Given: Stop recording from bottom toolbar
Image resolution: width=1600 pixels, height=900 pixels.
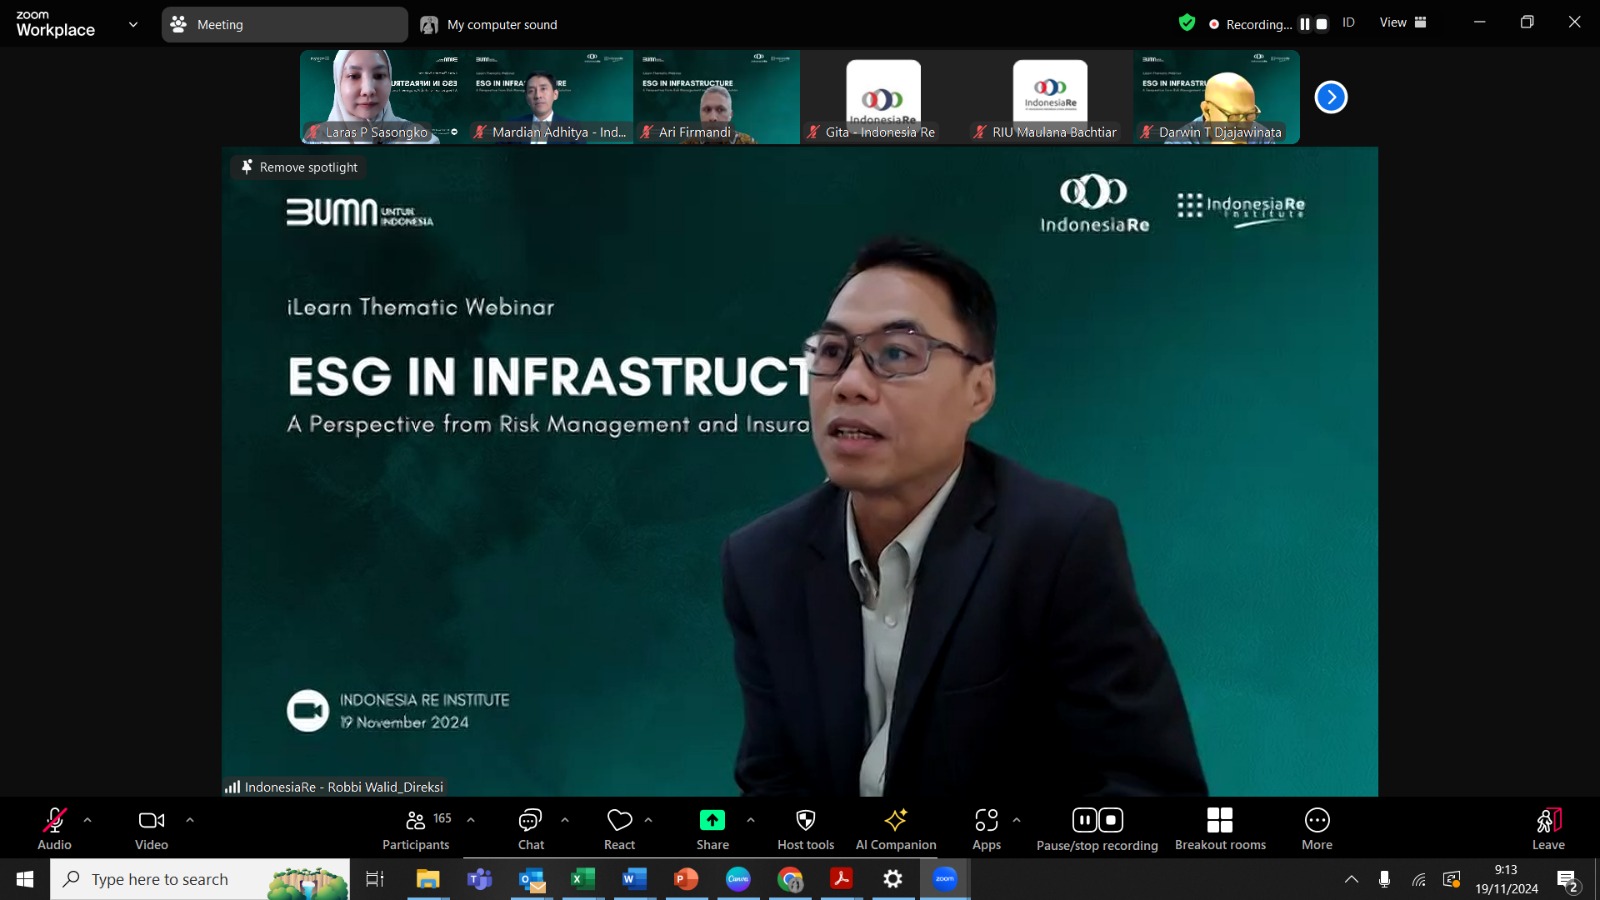Looking at the screenshot, I should (1111, 820).
